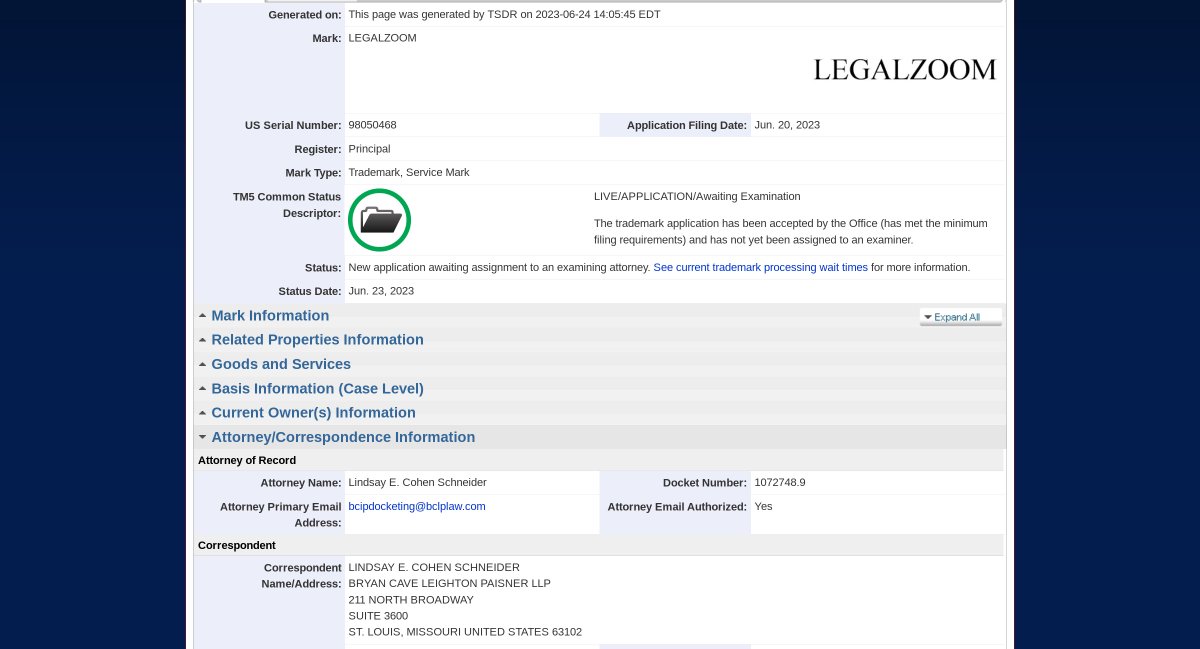1200x649 pixels.
Task: Click the LIVE/APPLICATION/Awaiting Examination text
Action: (697, 196)
